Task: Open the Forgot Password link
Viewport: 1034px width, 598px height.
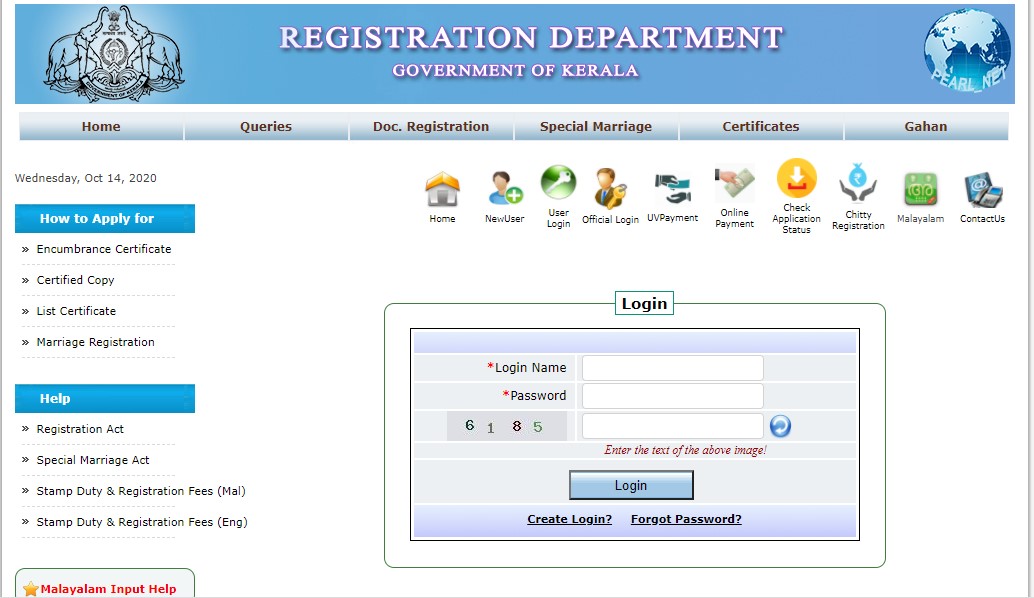Action: click(686, 519)
